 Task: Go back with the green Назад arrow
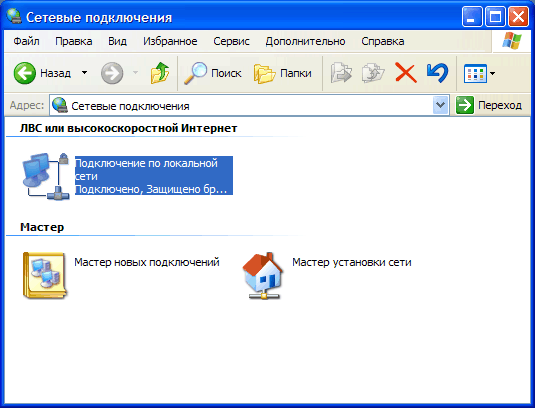point(25,73)
